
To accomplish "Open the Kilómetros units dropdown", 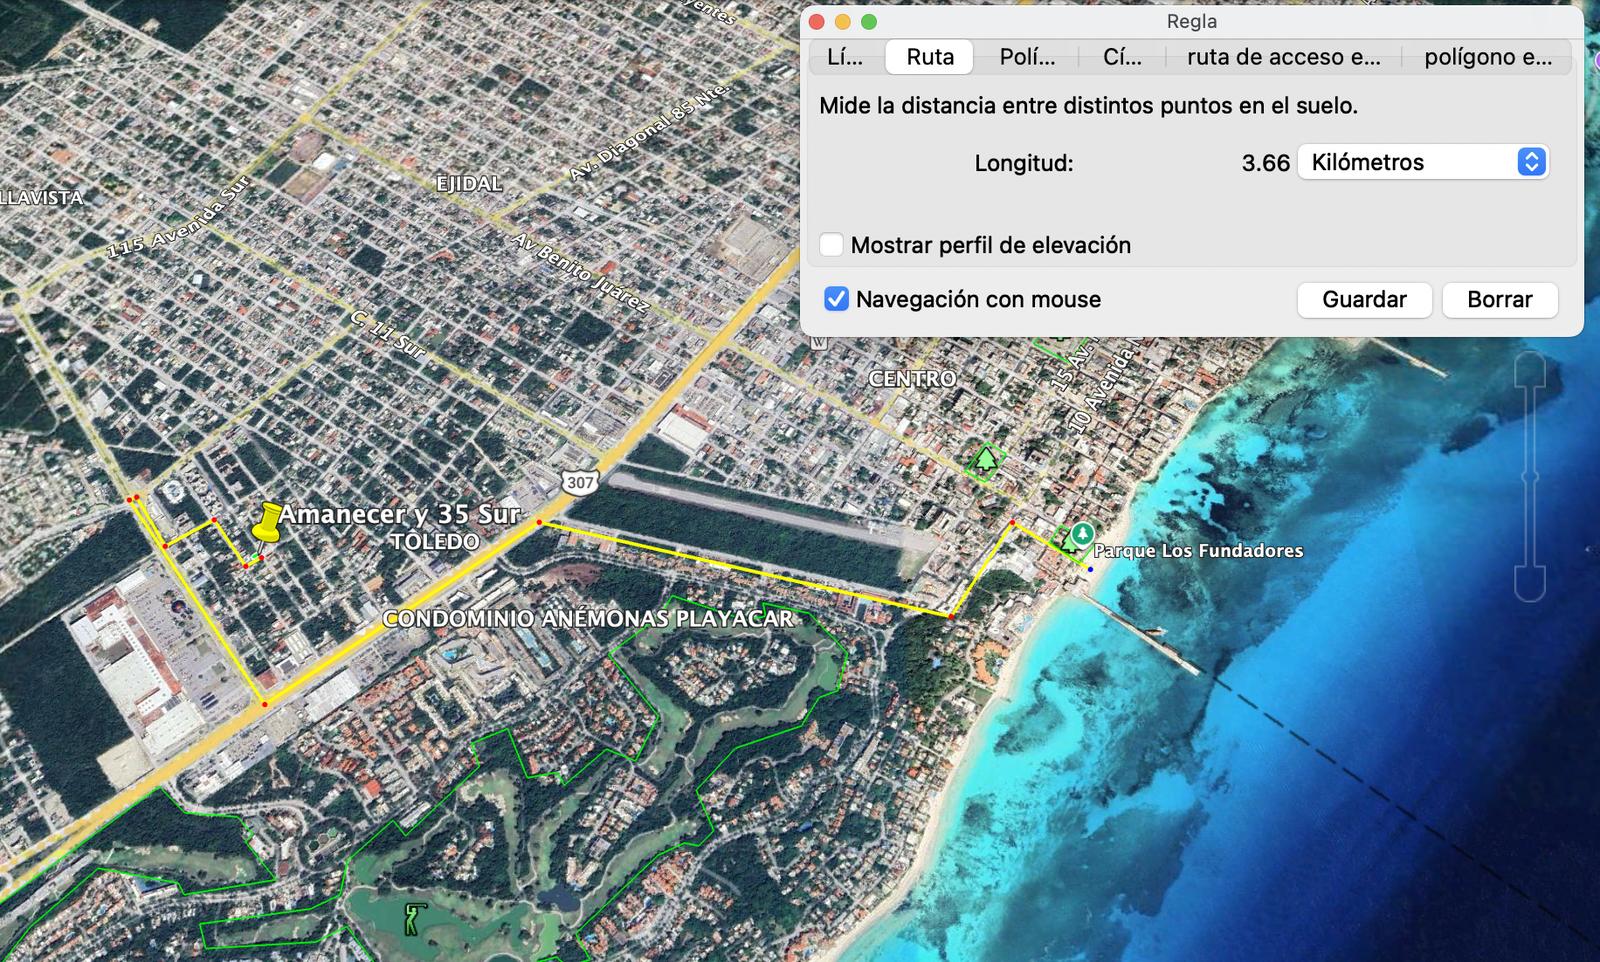I will tap(1422, 162).
